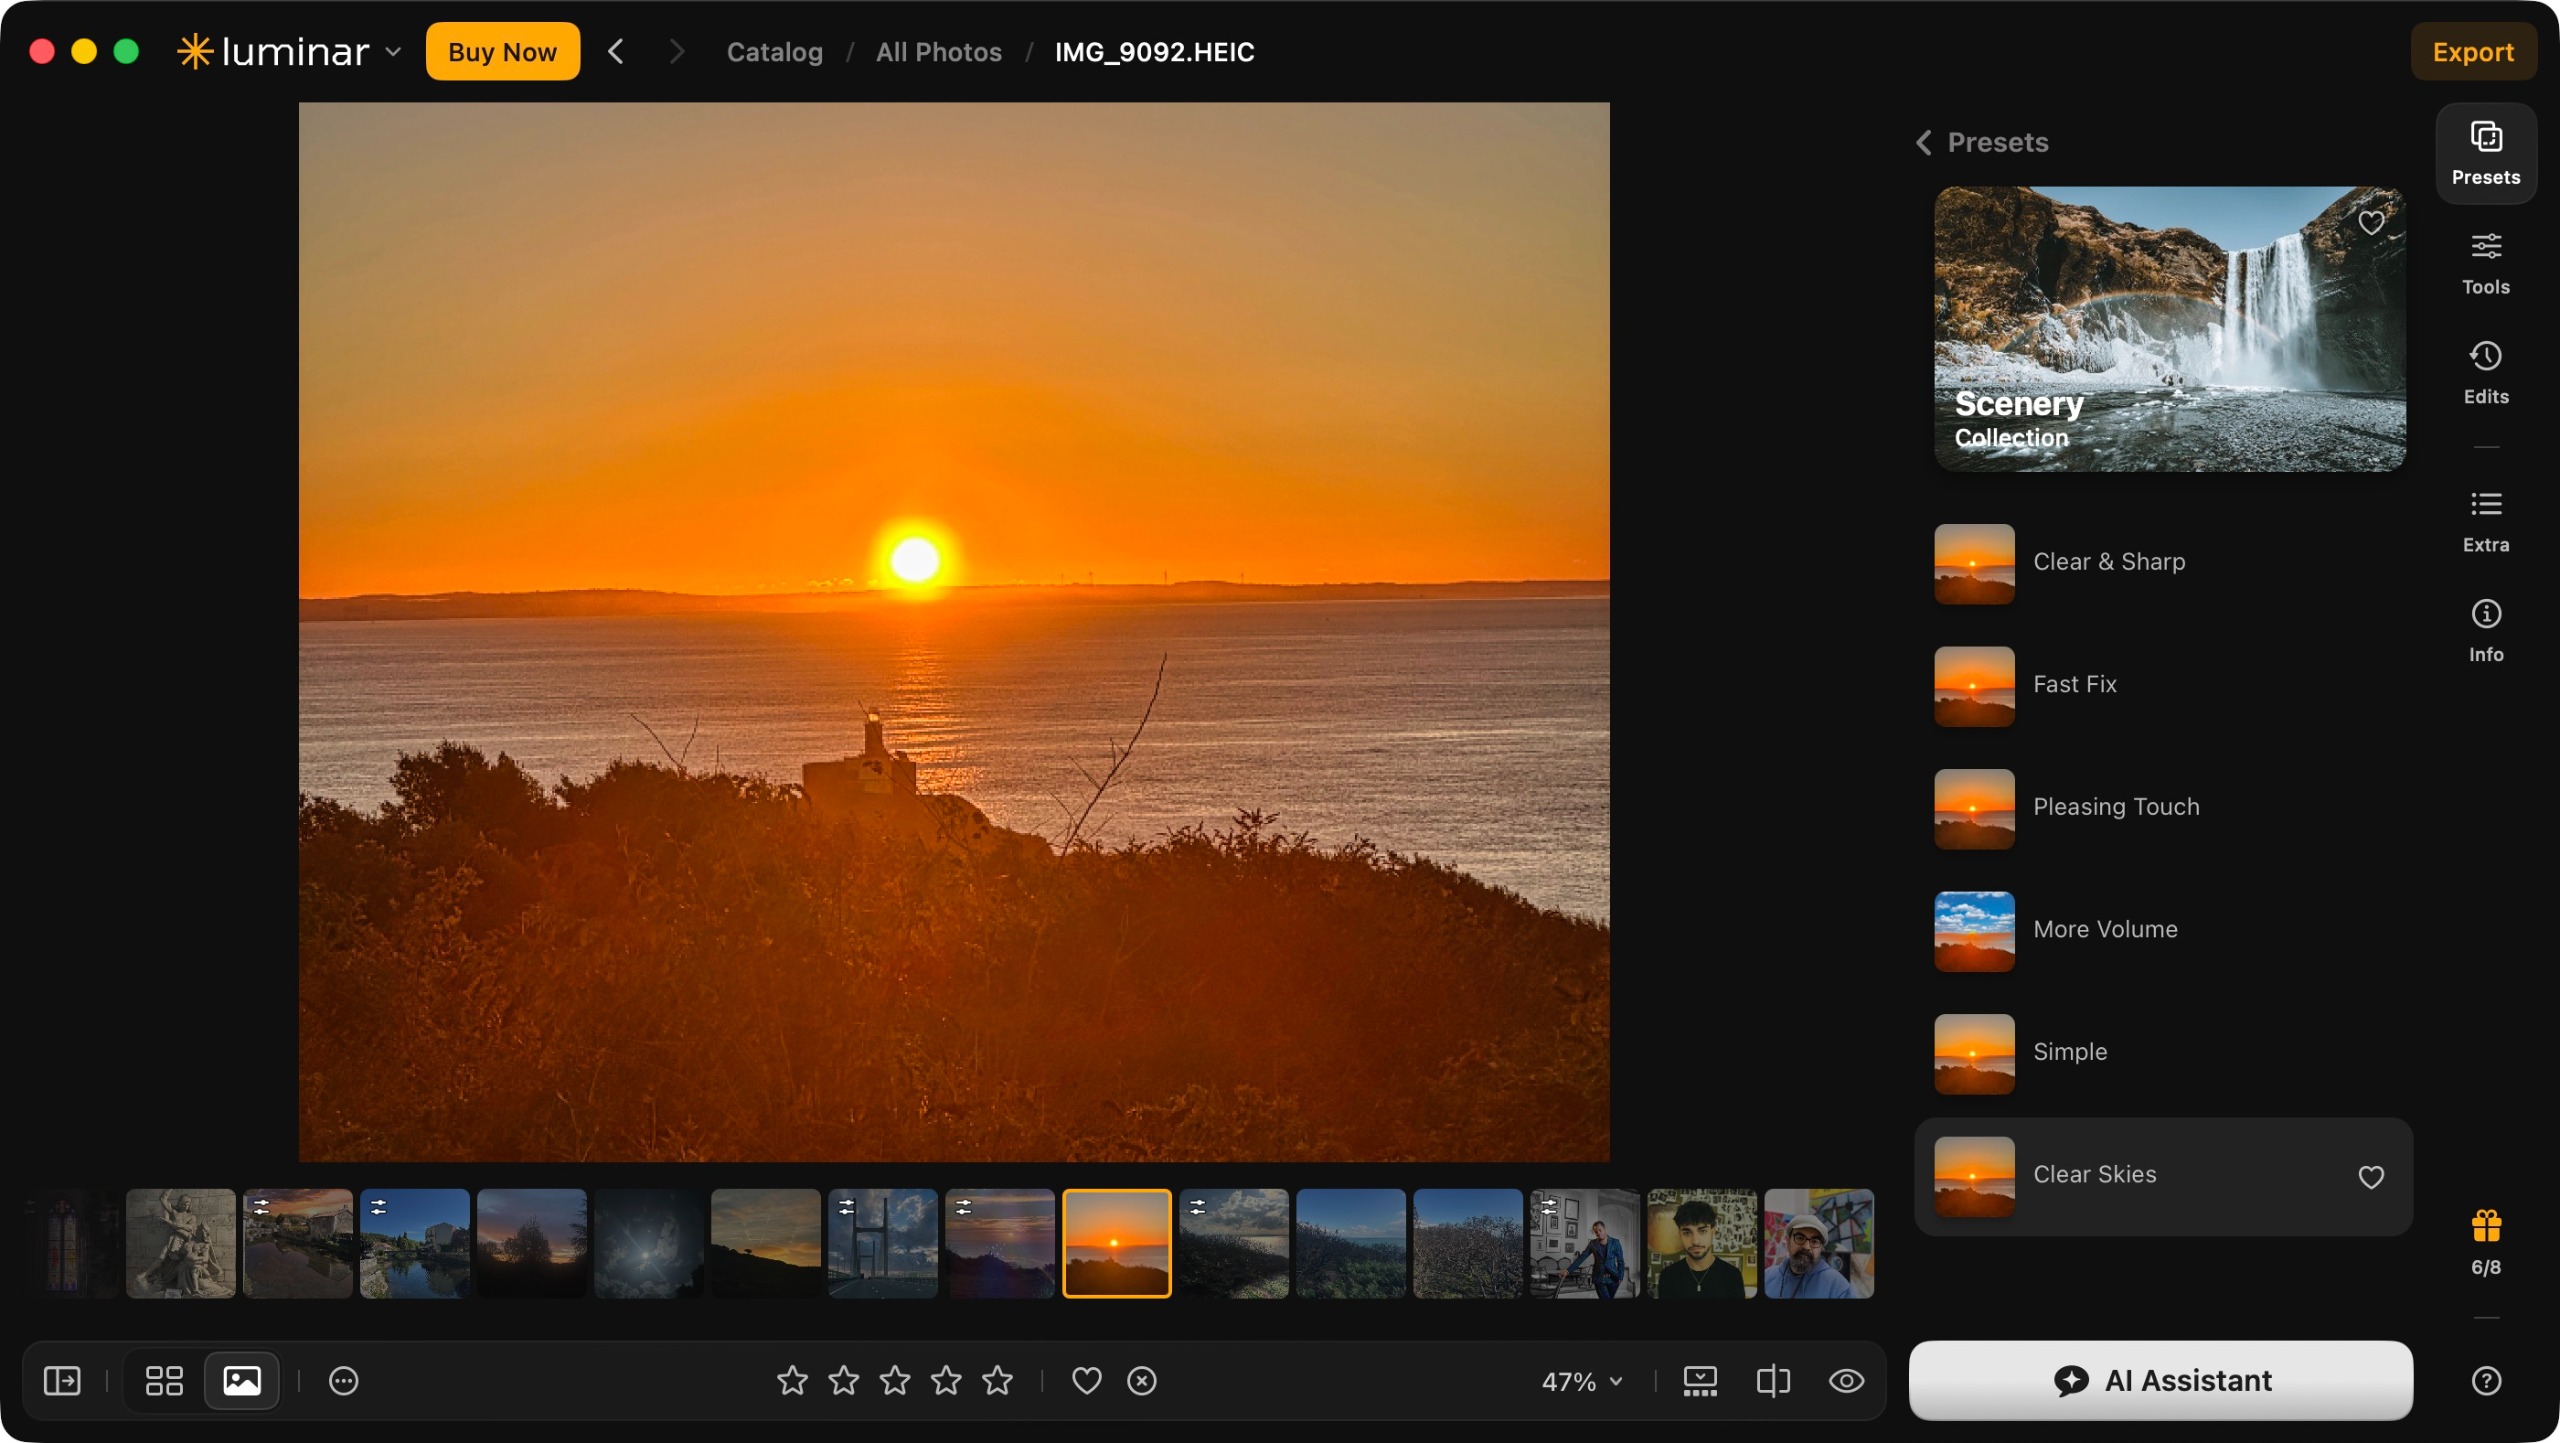Toggle original preview eye icon
2560x1443 pixels.
click(x=1846, y=1380)
